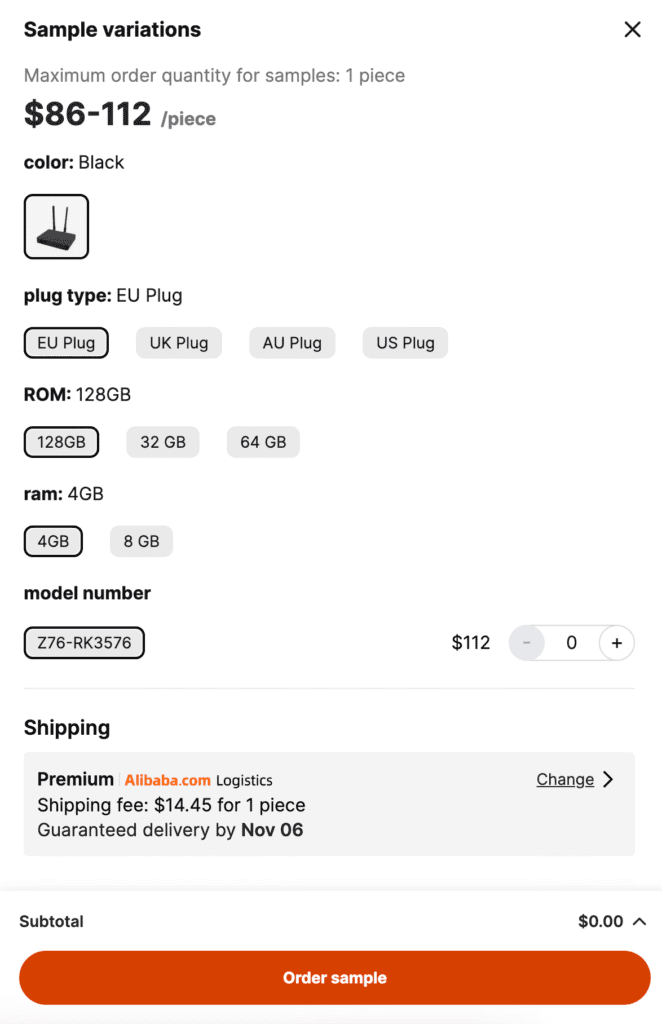Select the UK Plug option
Screen dimensions: 662x1024
[178, 342]
